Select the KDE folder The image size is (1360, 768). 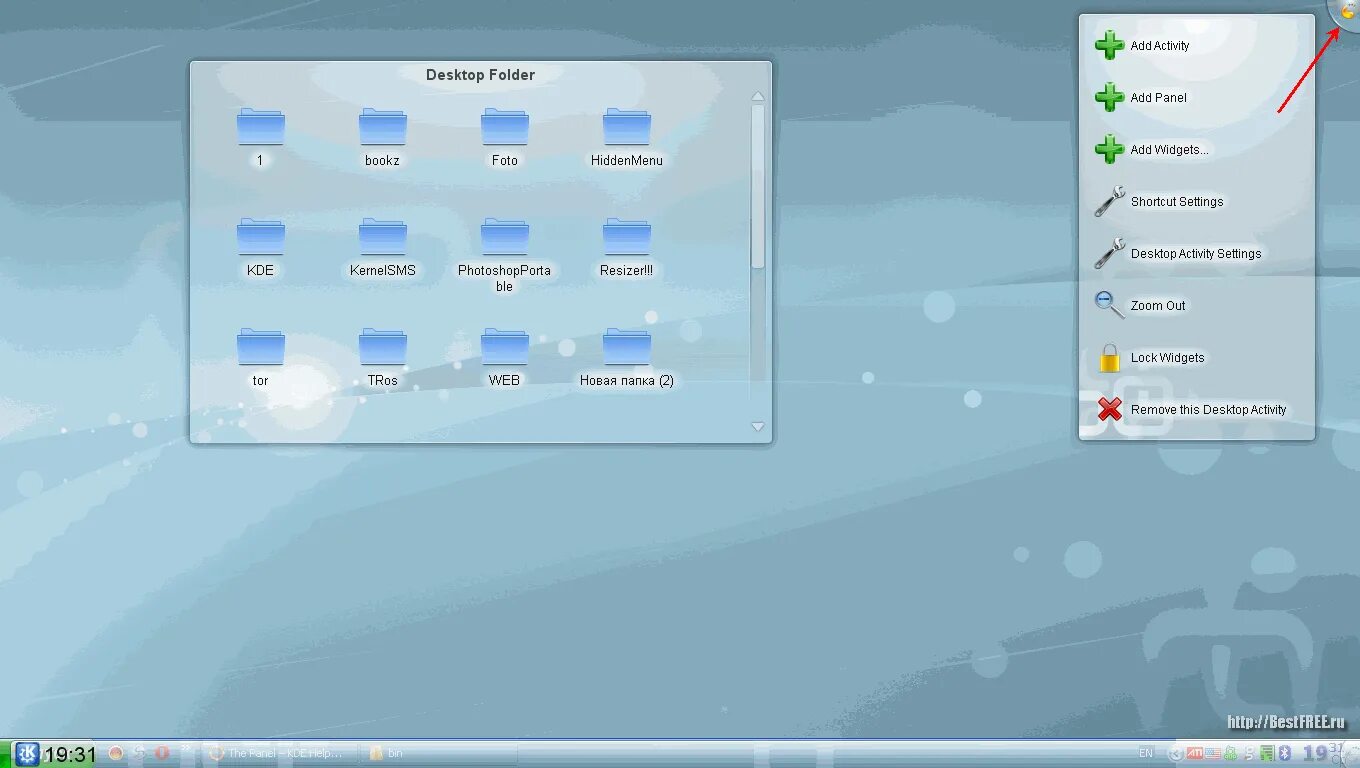coord(260,247)
